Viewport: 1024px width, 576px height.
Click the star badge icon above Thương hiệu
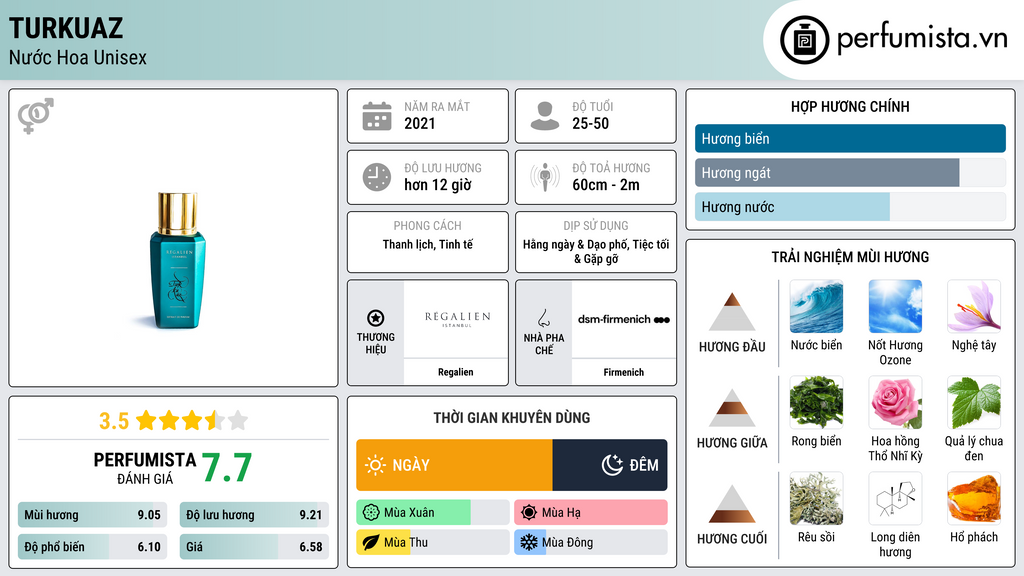(x=376, y=318)
